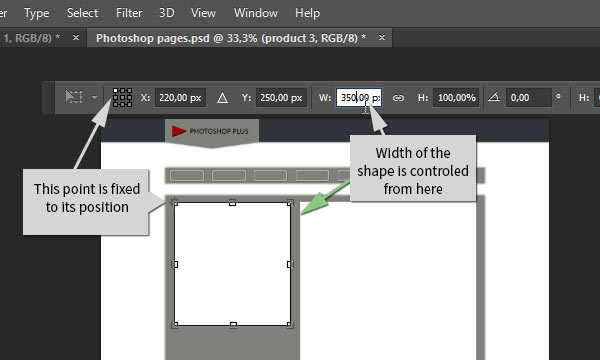Click the right-middle transform handle
Screen dimensions: 600x360
(x=290, y=264)
